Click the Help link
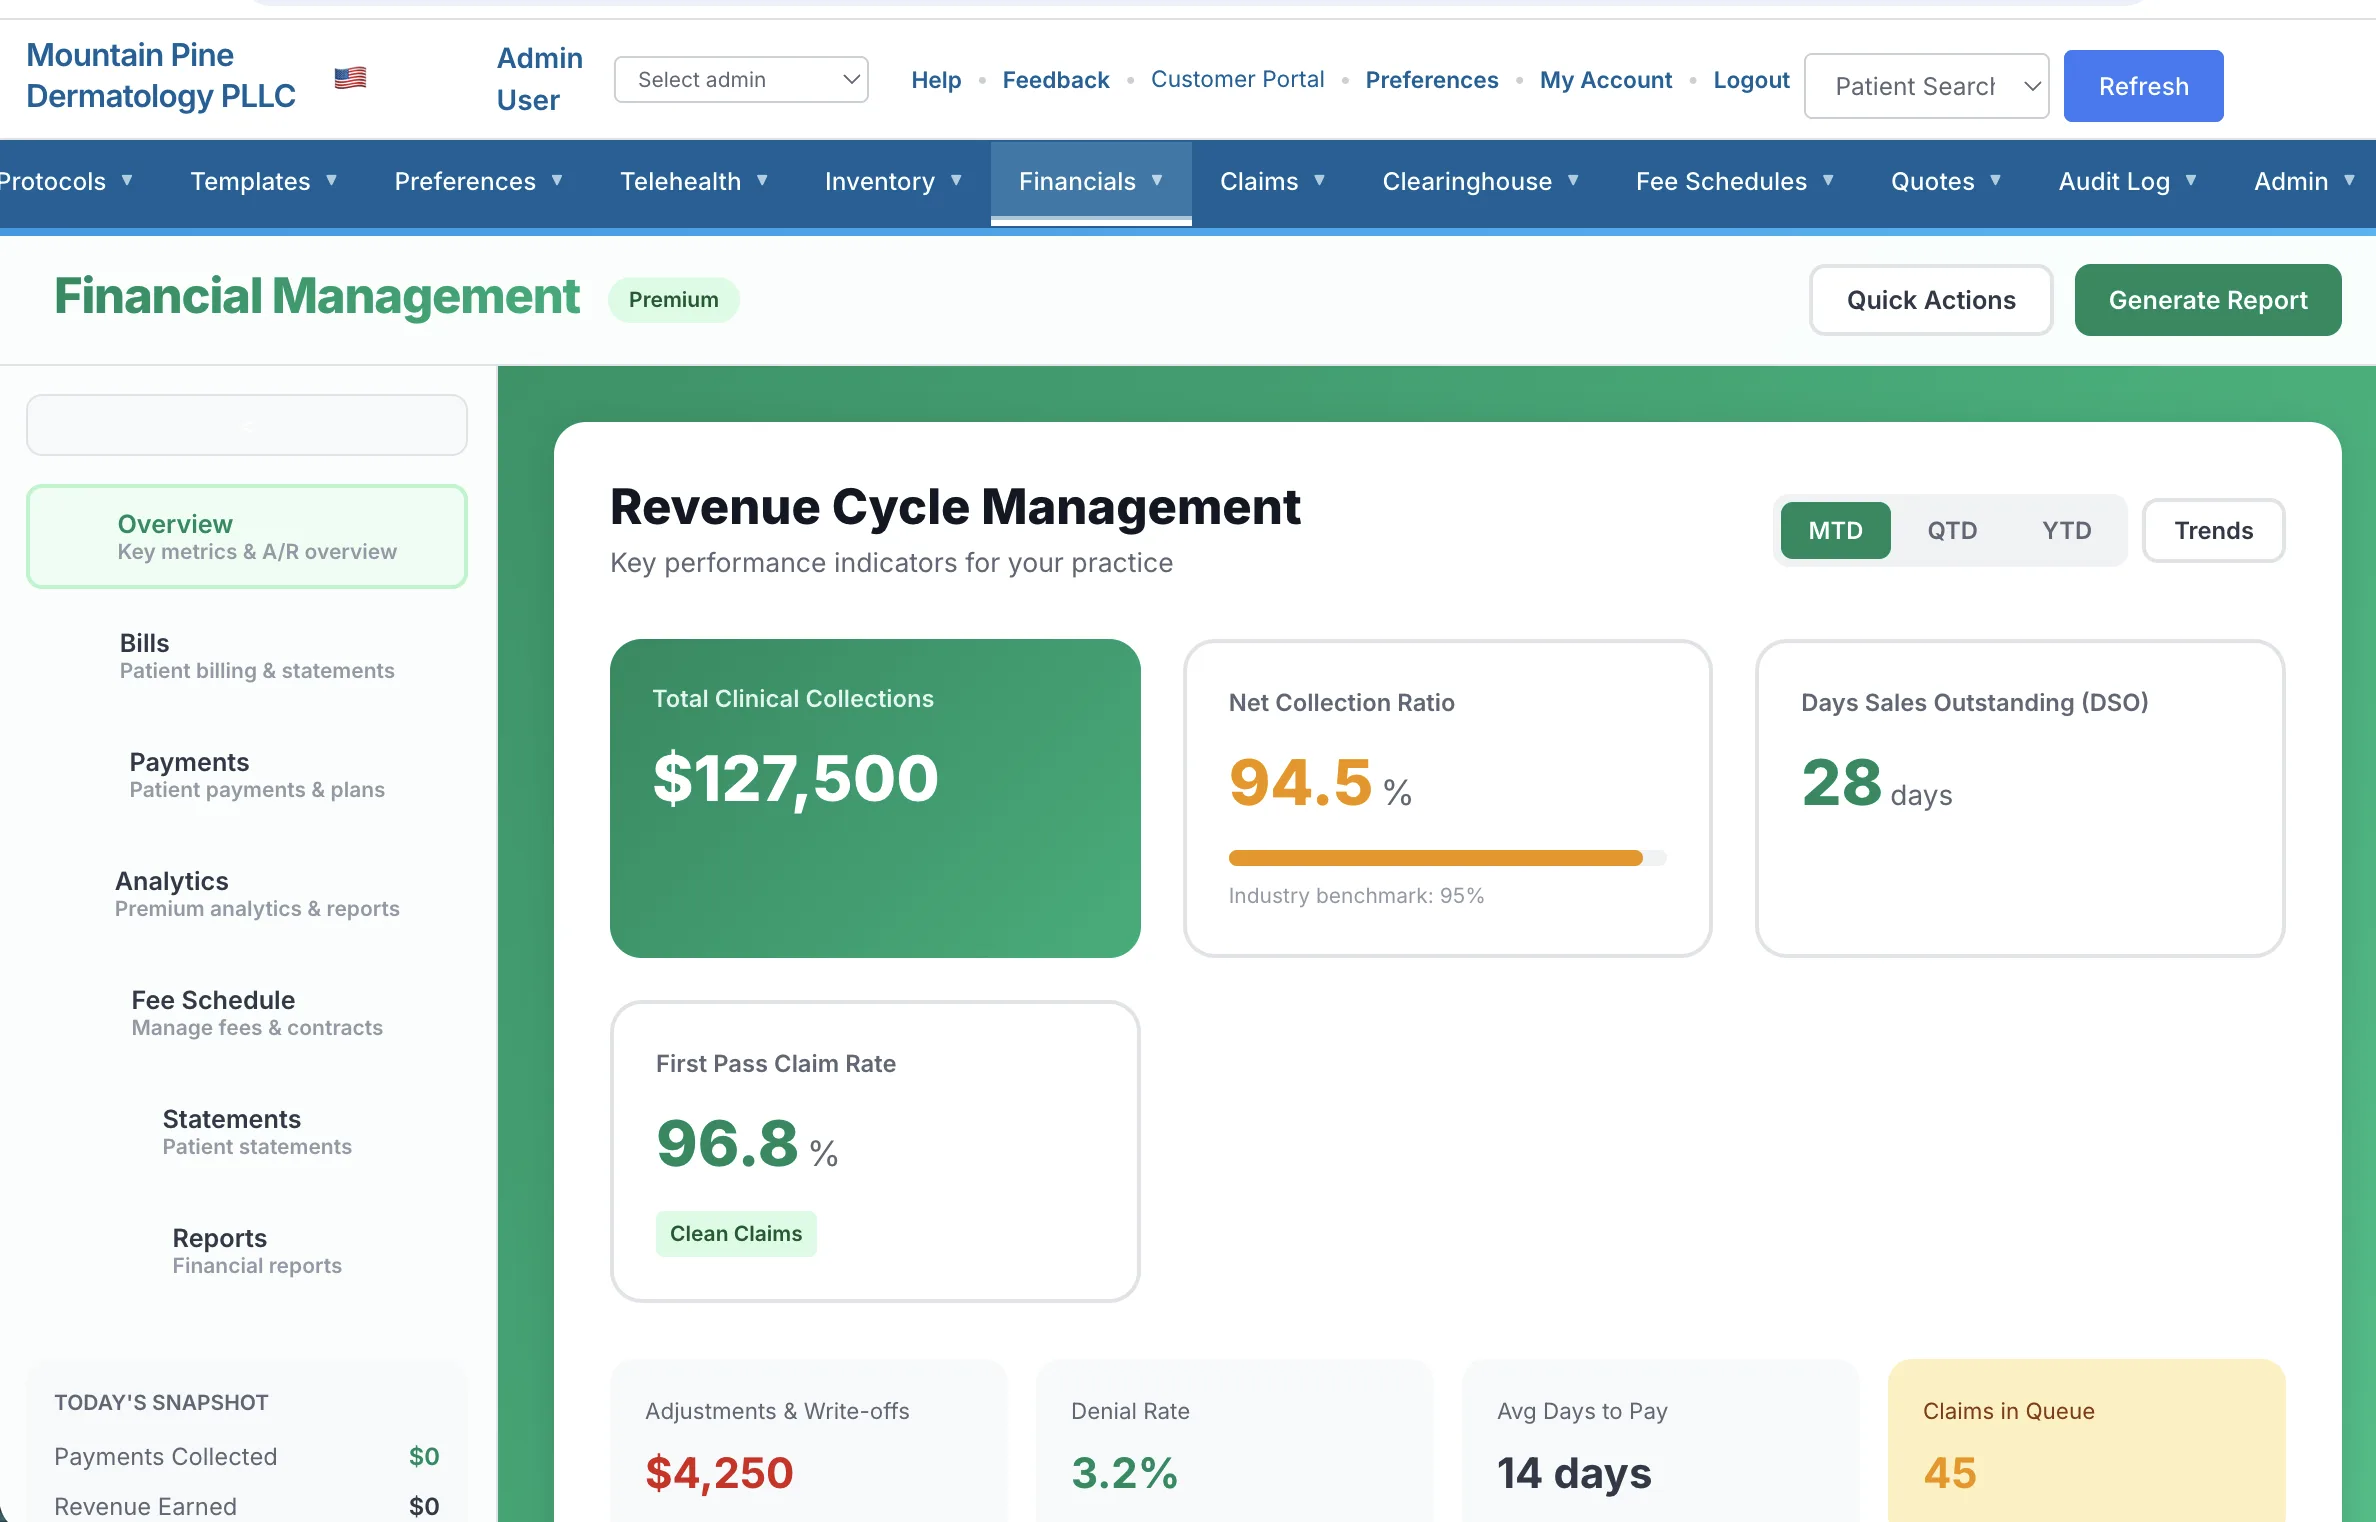The height and width of the screenshot is (1522, 2376). [x=936, y=80]
